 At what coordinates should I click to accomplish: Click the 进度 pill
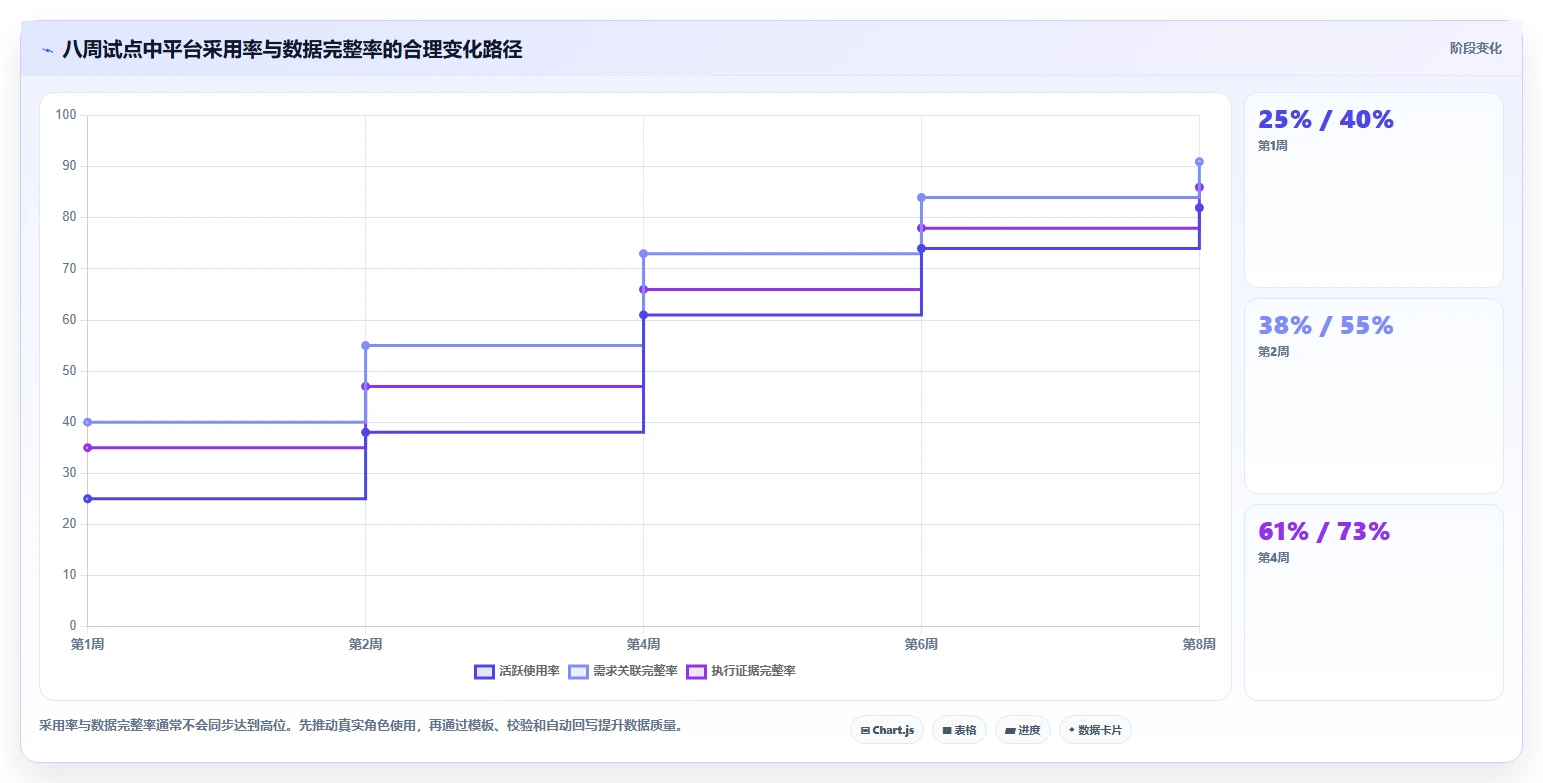coord(1023,730)
